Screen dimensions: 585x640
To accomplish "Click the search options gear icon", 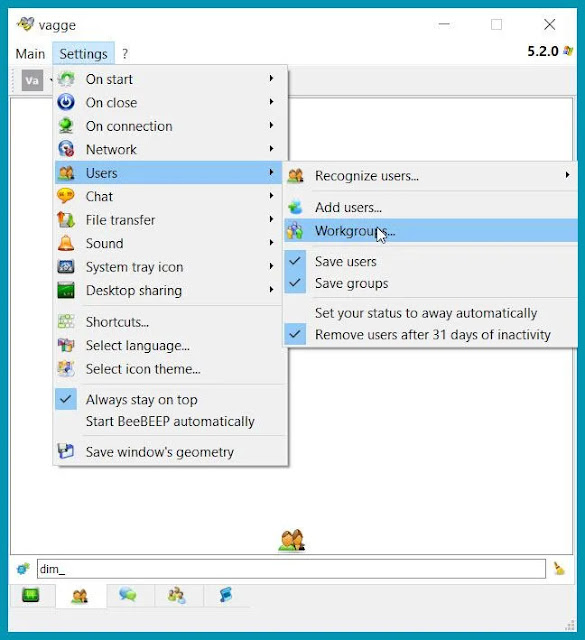I will (23, 568).
